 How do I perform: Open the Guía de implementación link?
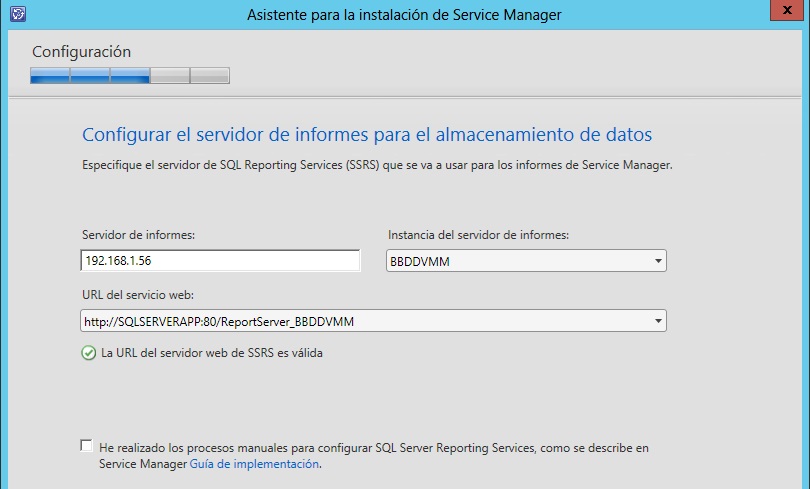coord(254,464)
